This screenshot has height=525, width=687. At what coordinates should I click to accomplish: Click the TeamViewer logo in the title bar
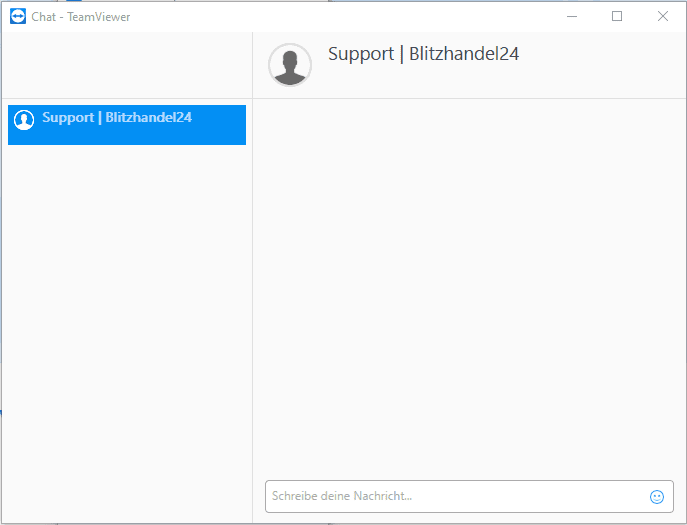tap(18, 16)
